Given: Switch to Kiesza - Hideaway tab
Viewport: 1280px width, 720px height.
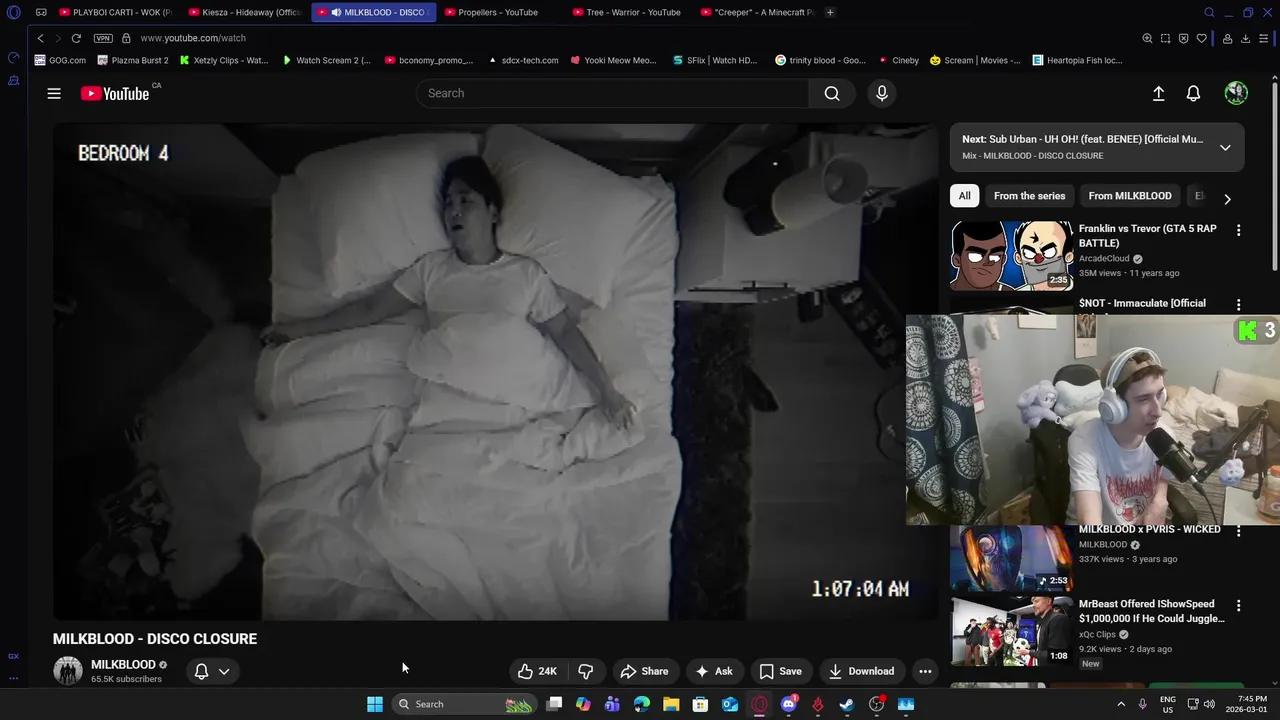Looking at the screenshot, I should coord(245,12).
